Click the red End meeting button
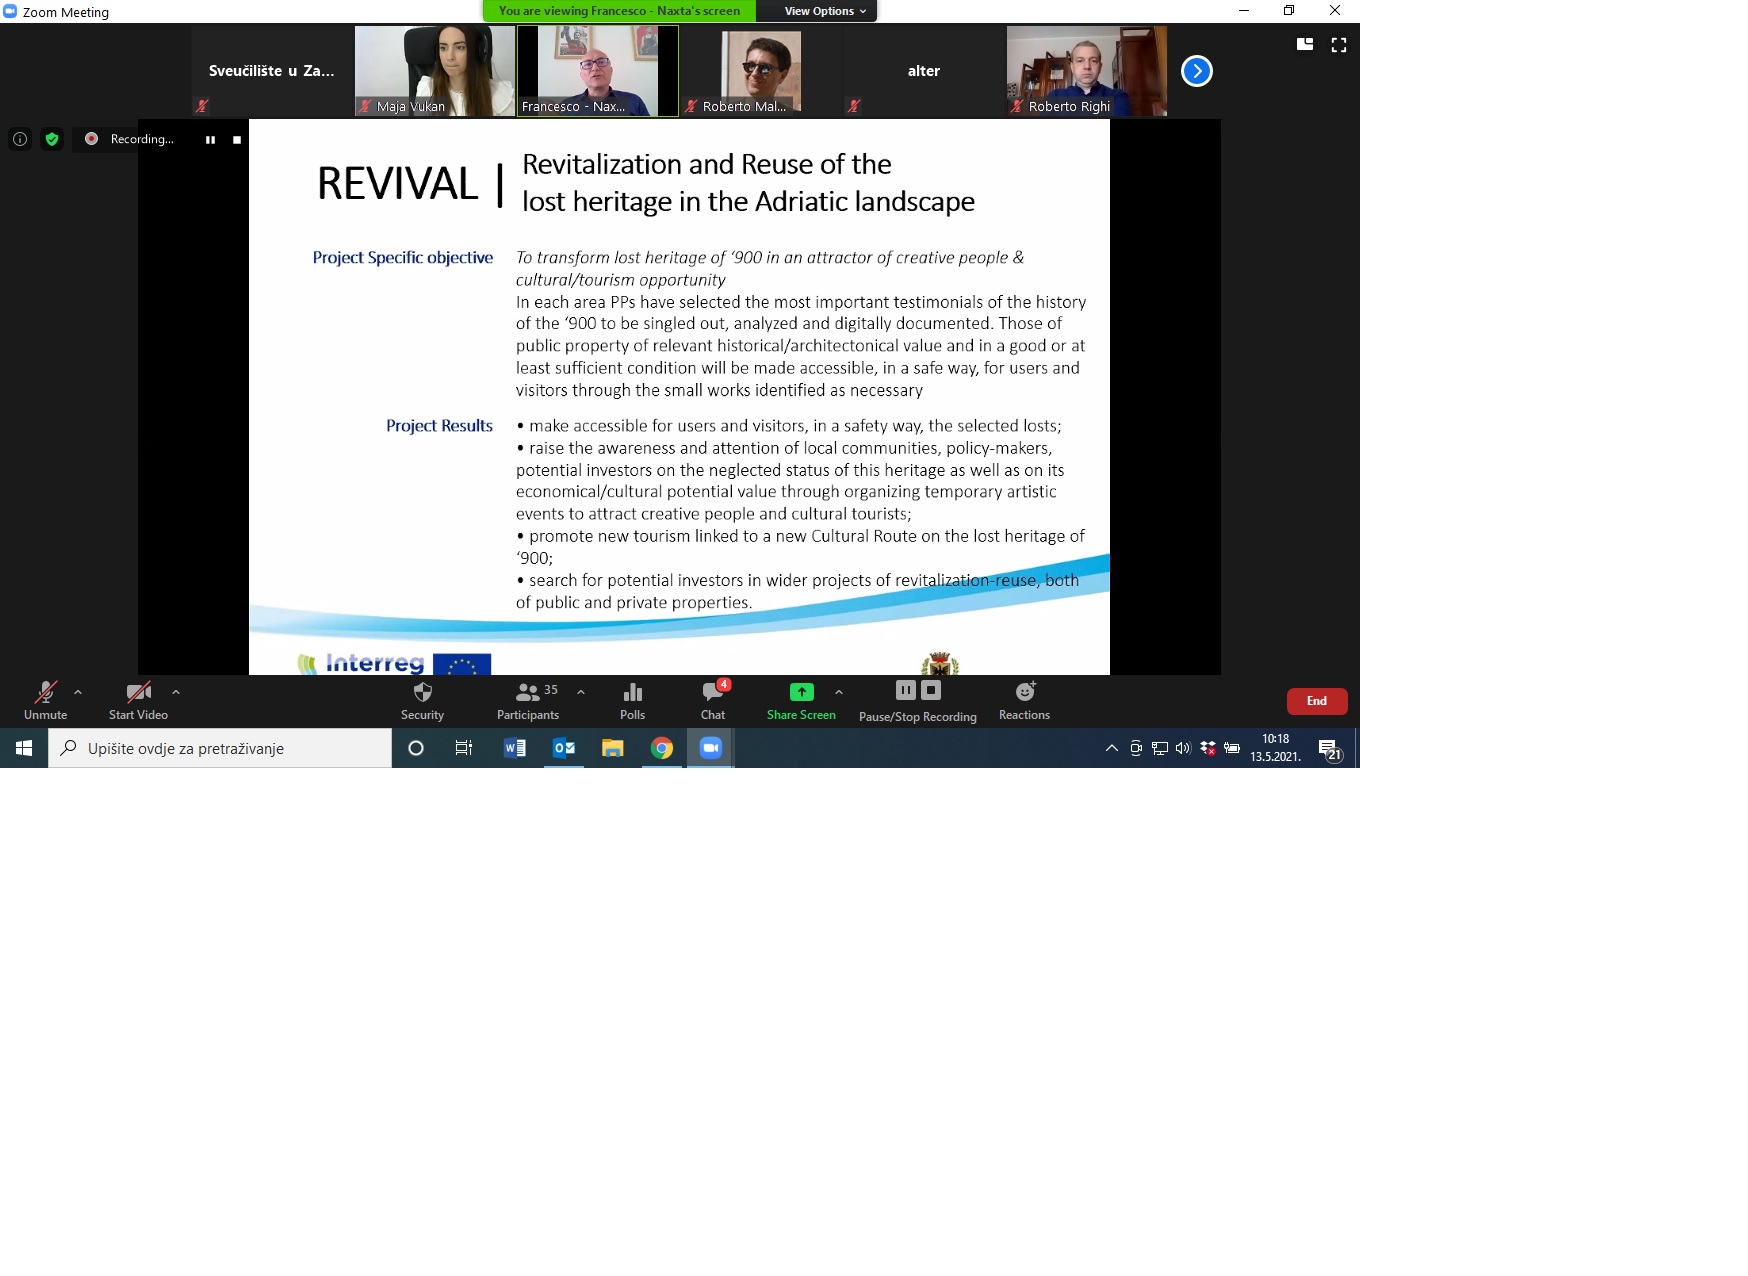Image resolution: width=1748 pixels, height=1276 pixels. pyautogui.click(x=1316, y=701)
